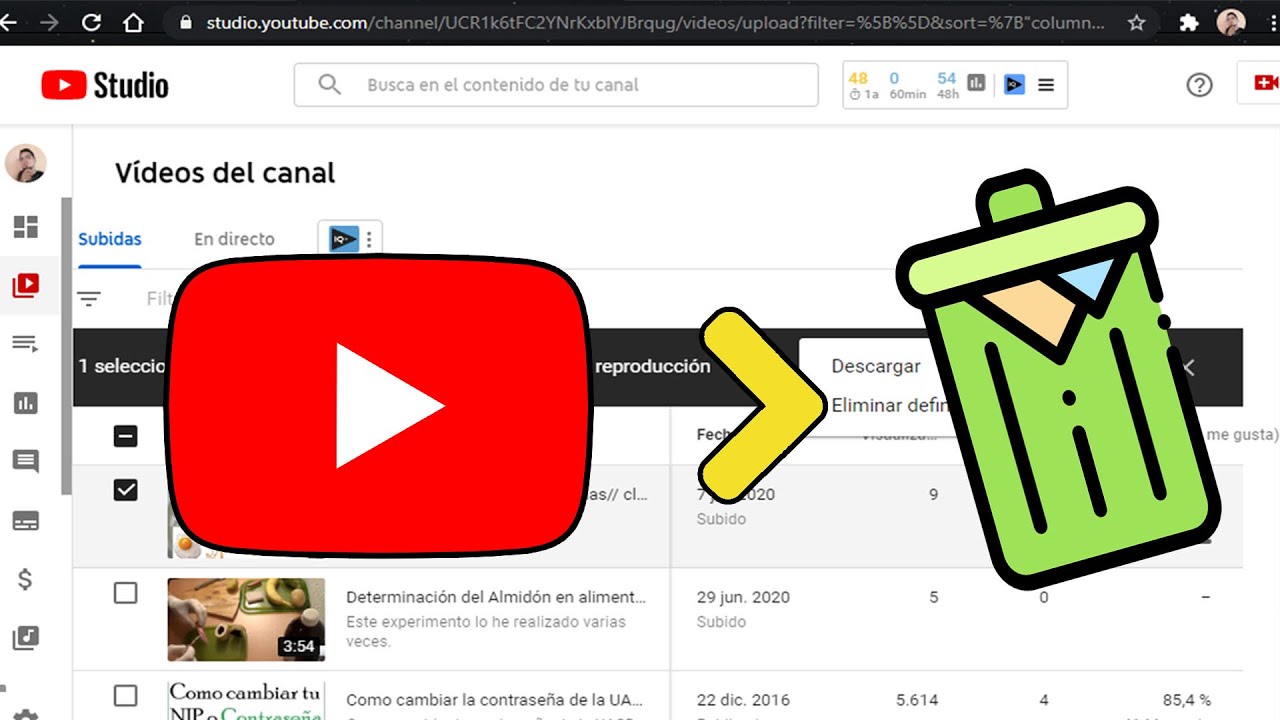Image resolution: width=1280 pixels, height=720 pixels.
Task: Click the bar chart icon in stats widget
Action: 977,85
